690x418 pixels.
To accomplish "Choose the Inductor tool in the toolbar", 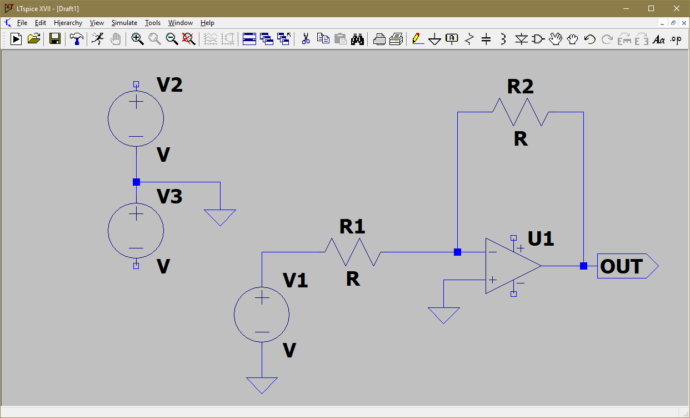I will pyautogui.click(x=503, y=39).
